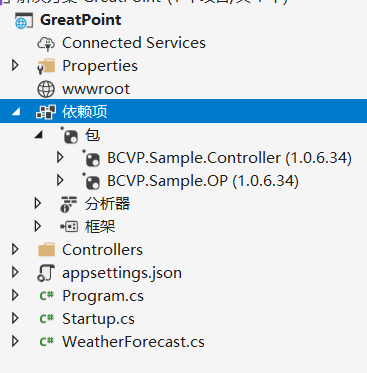
Task: Click the appsettings.json file icon
Action: (x=46, y=273)
